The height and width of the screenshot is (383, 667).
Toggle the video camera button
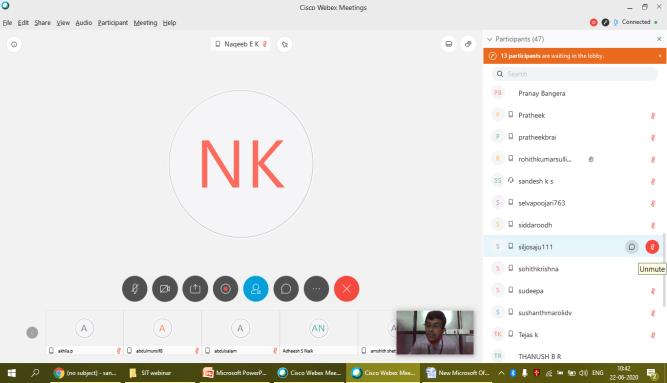pos(165,289)
